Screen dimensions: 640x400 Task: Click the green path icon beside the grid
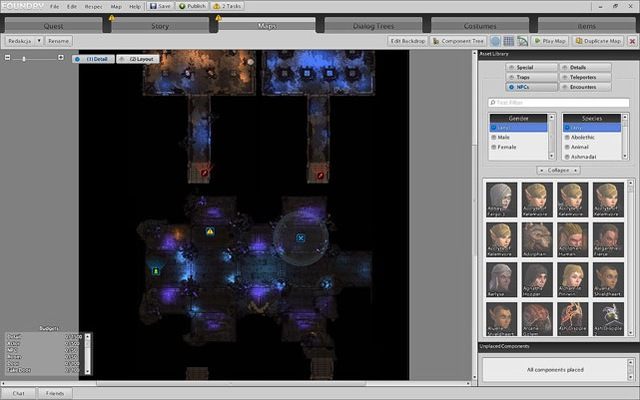click(522, 41)
